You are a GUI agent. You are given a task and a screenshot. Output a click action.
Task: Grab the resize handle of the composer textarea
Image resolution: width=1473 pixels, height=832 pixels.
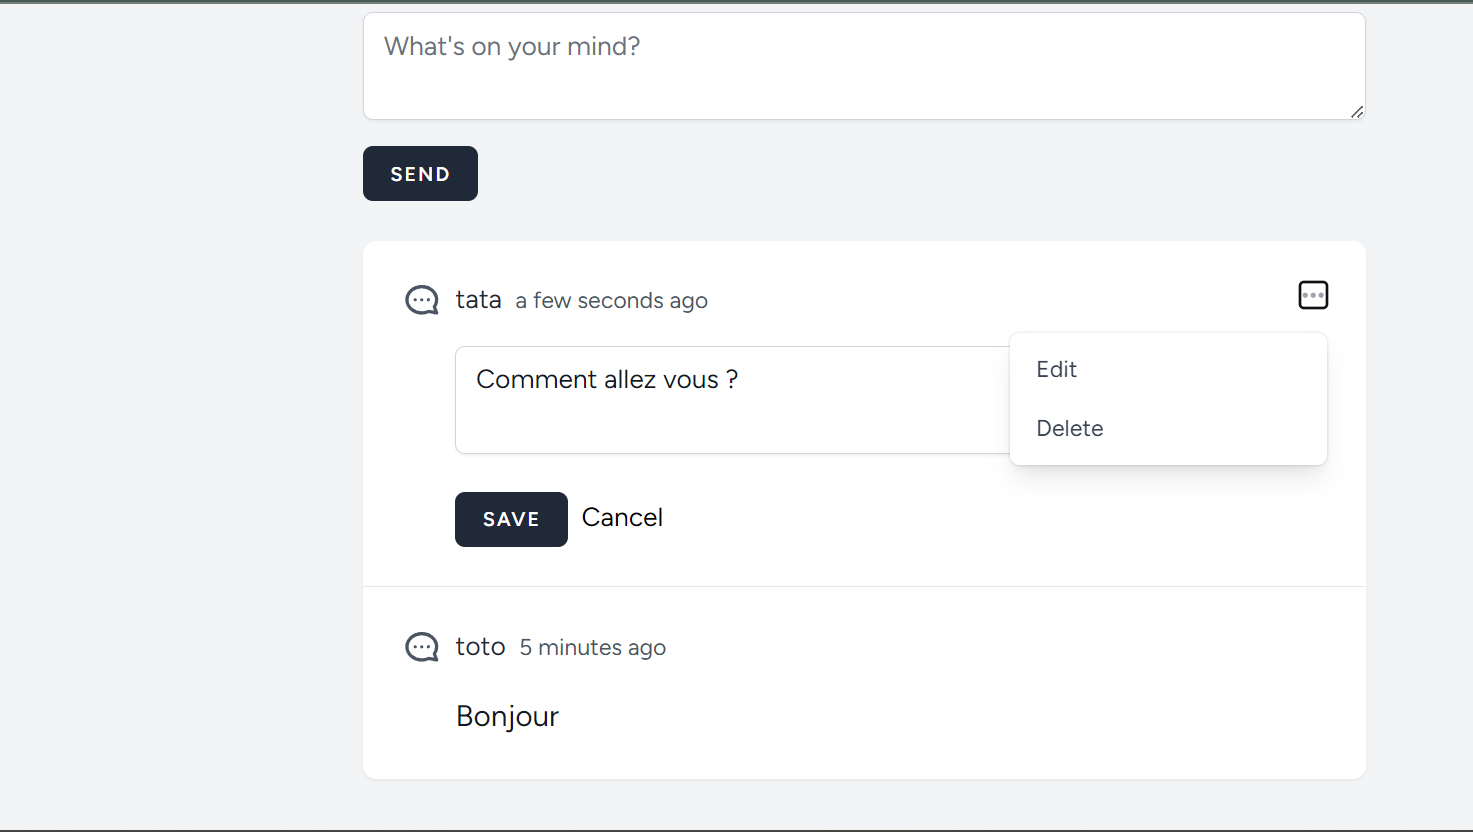1356,112
